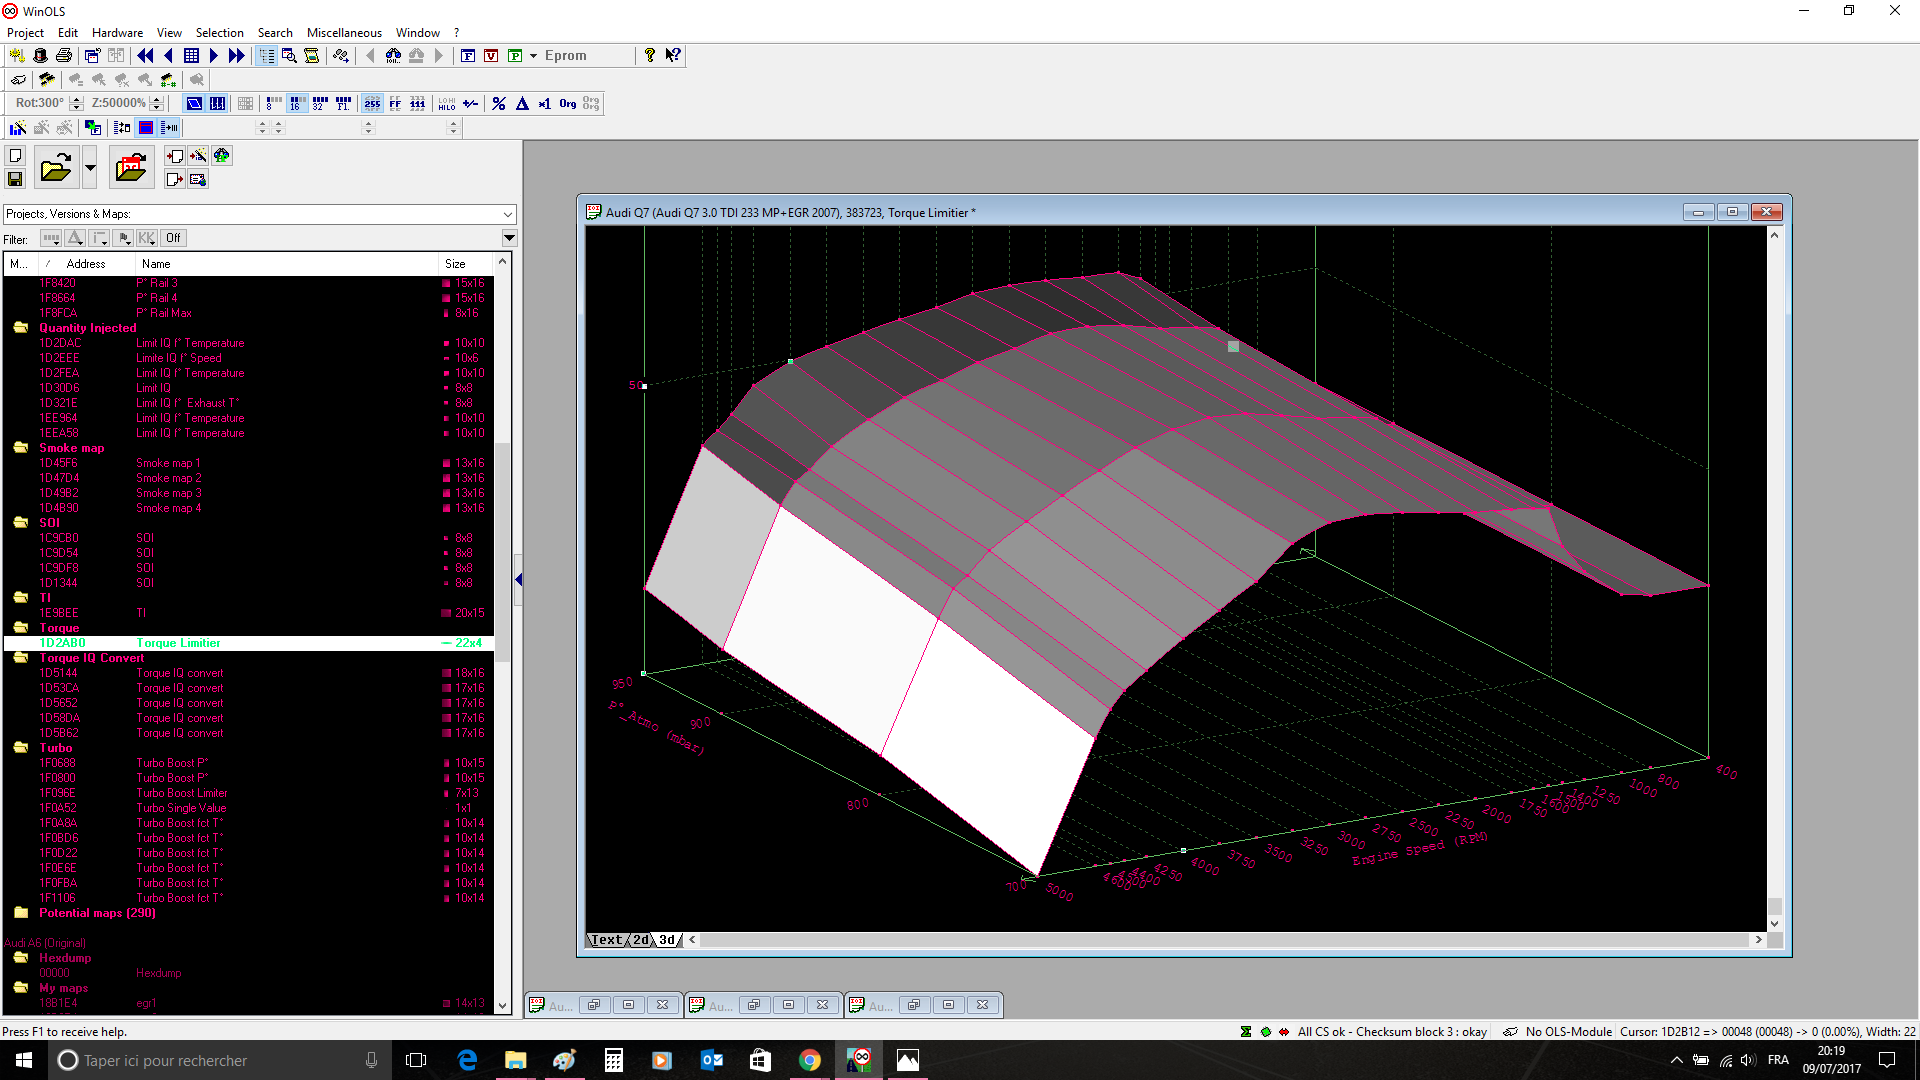This screenshot has width=1920, height=1080.
Task: Toggle 16-bit display mode
Action: (297, 103)
